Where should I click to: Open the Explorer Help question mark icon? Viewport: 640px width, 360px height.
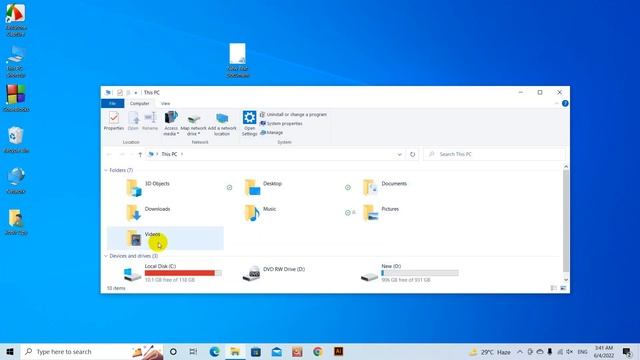coord(565,104)
